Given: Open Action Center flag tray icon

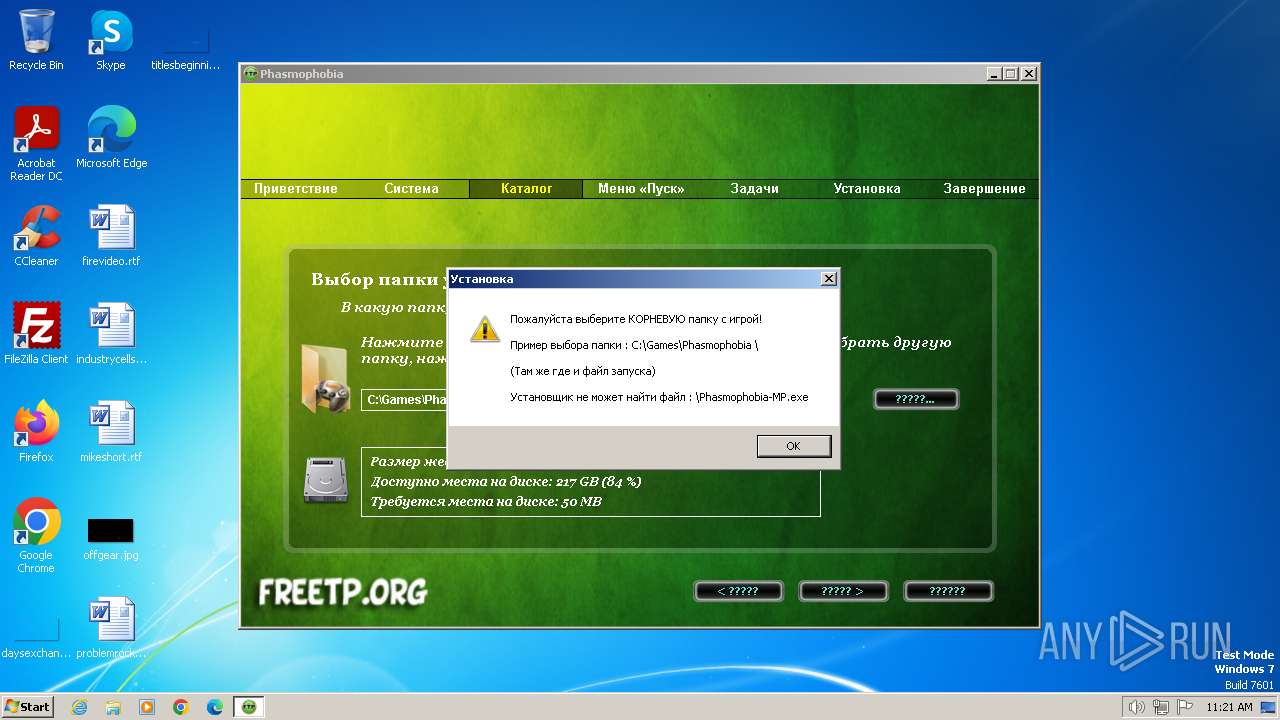Looking at the screenshot, I should (x=1184, y=707).
